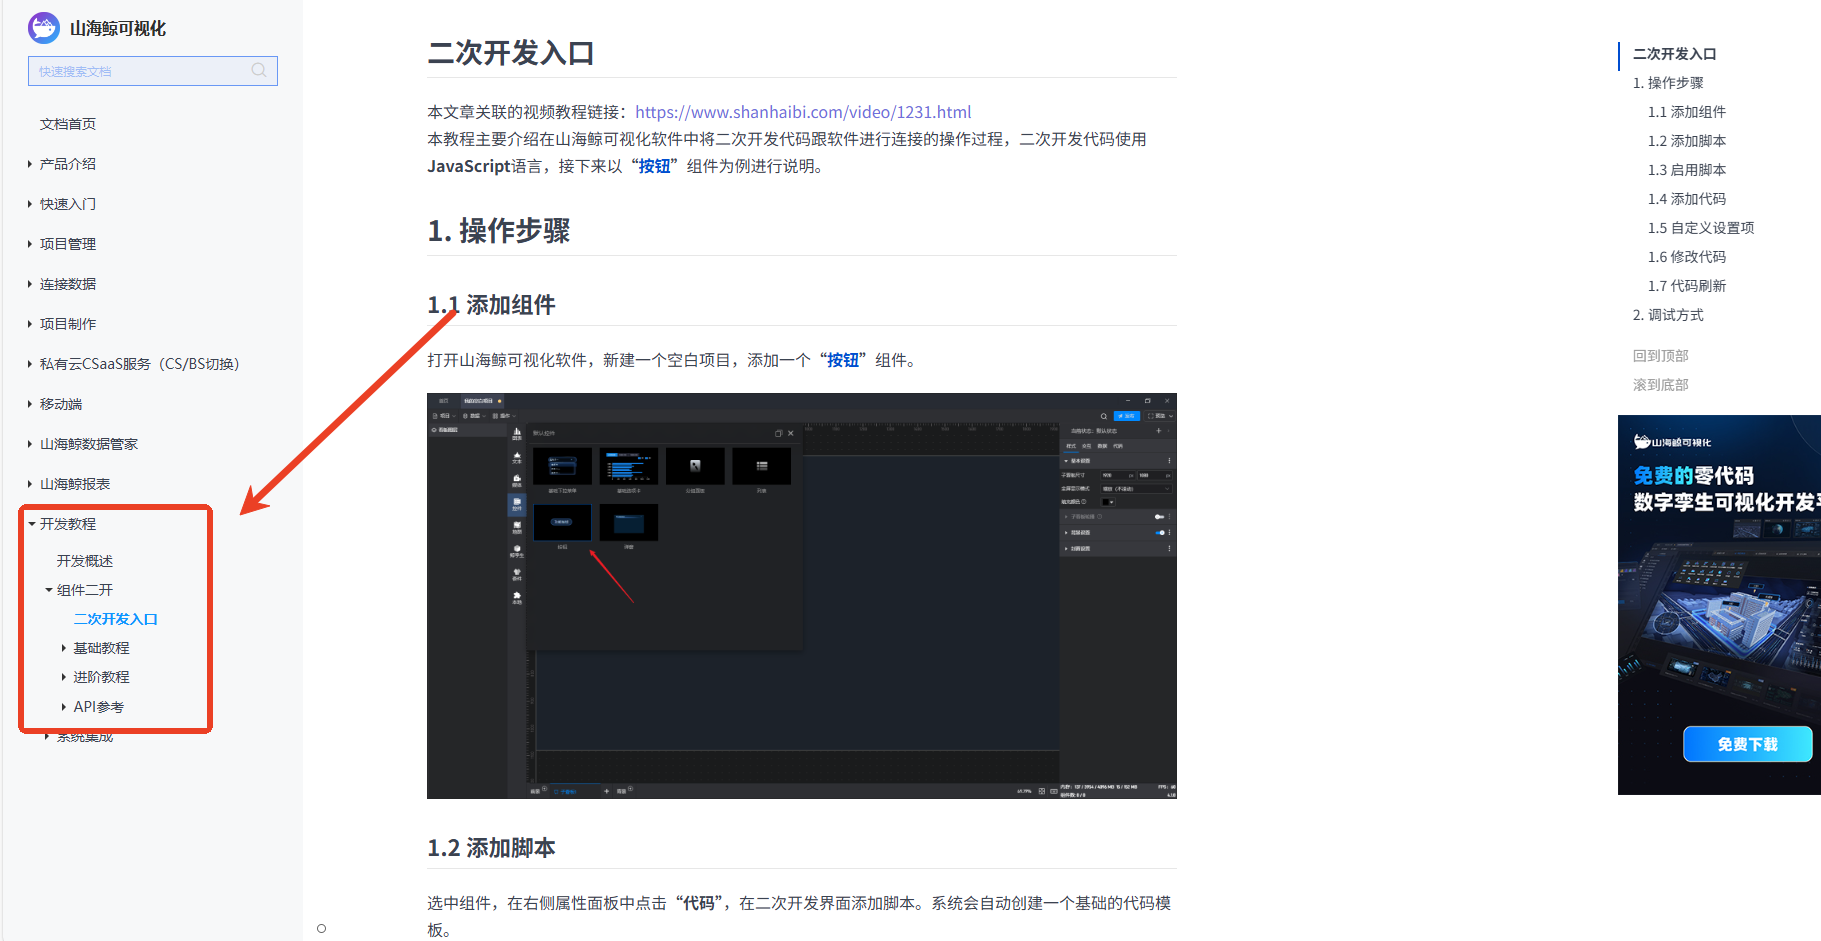The width and height of the screenshot is (1821, 941).
Task: Expand the 进阶教程 item arrow
Action: coord(64,677)
